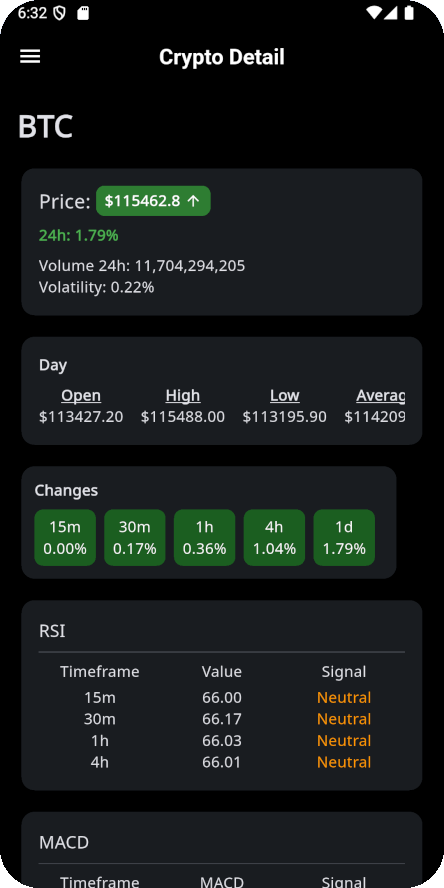
Task: Open the hamburger navigation menu
Action: [x=30, y=56]
